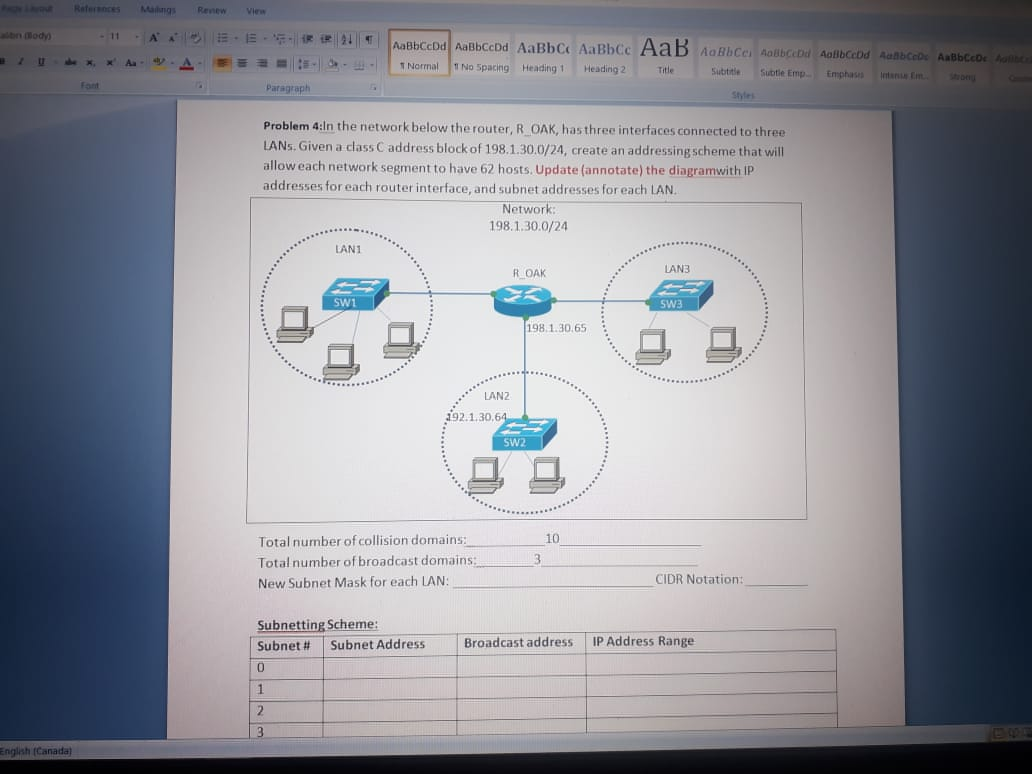Screen dimensions: 1032x774
Task: Toggle strikethrough formatting
Action: click(x=70, y=62)
